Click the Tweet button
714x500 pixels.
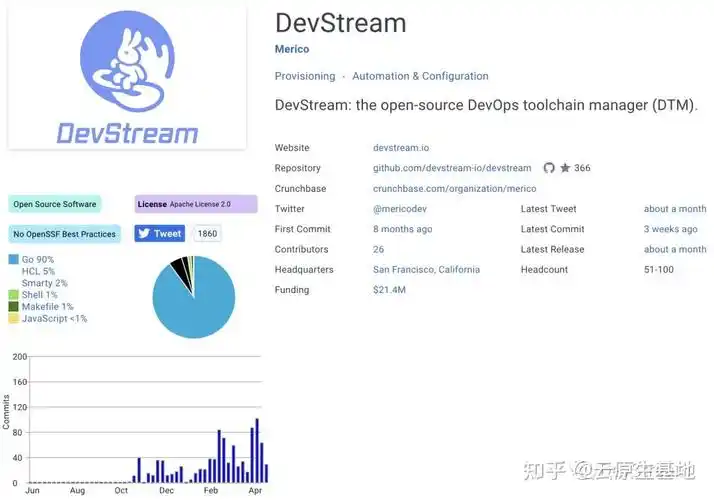160,234
